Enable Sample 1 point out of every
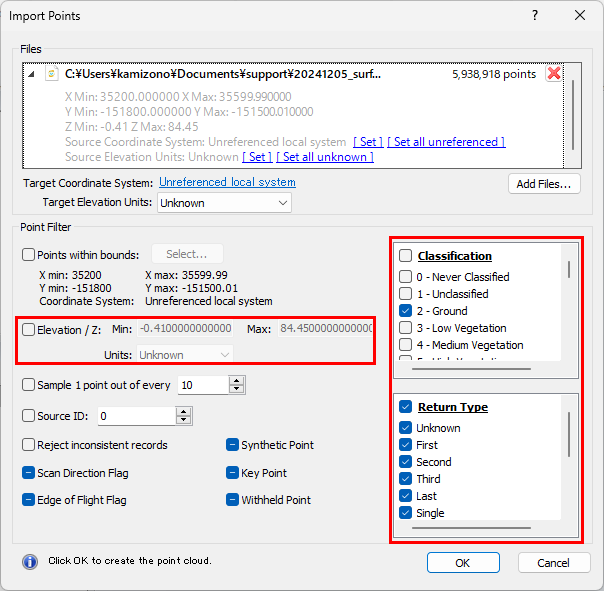The width and height of the screenshot is (604, 591). pyautogui.click(x=28, y=385)
